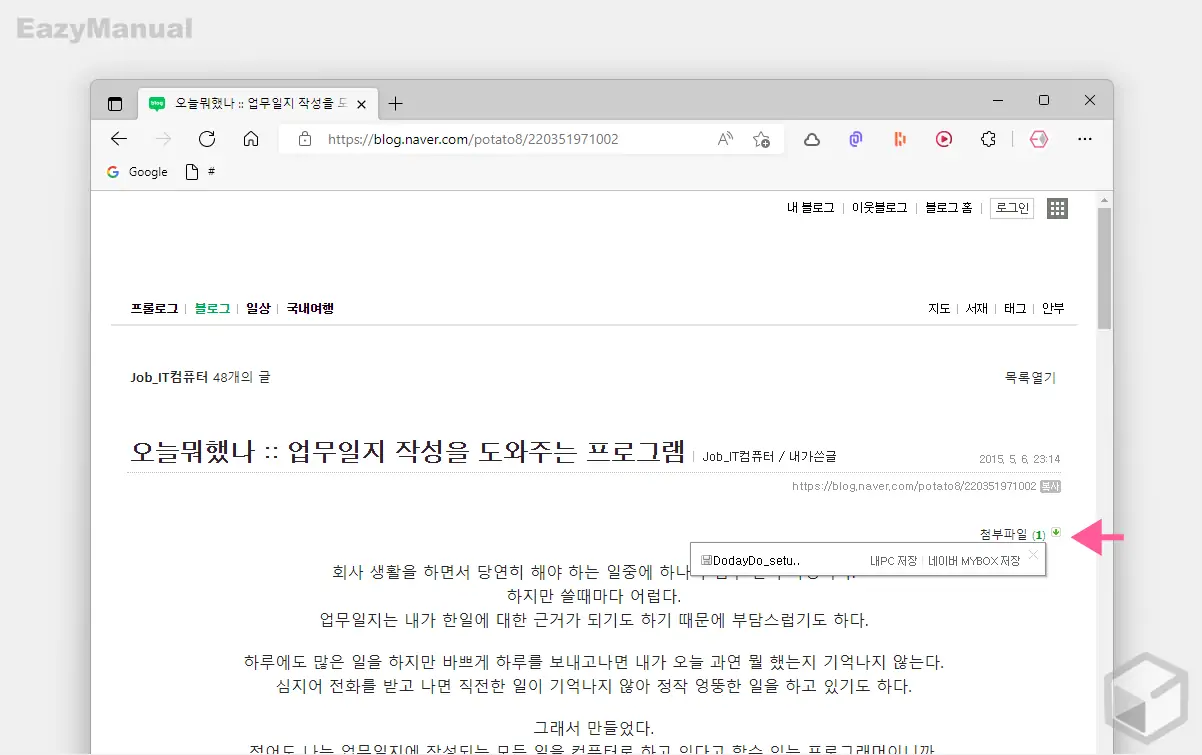Open browser settings via ellipsis menu
Viewport: 1202px width, 755px height.
1084,139
